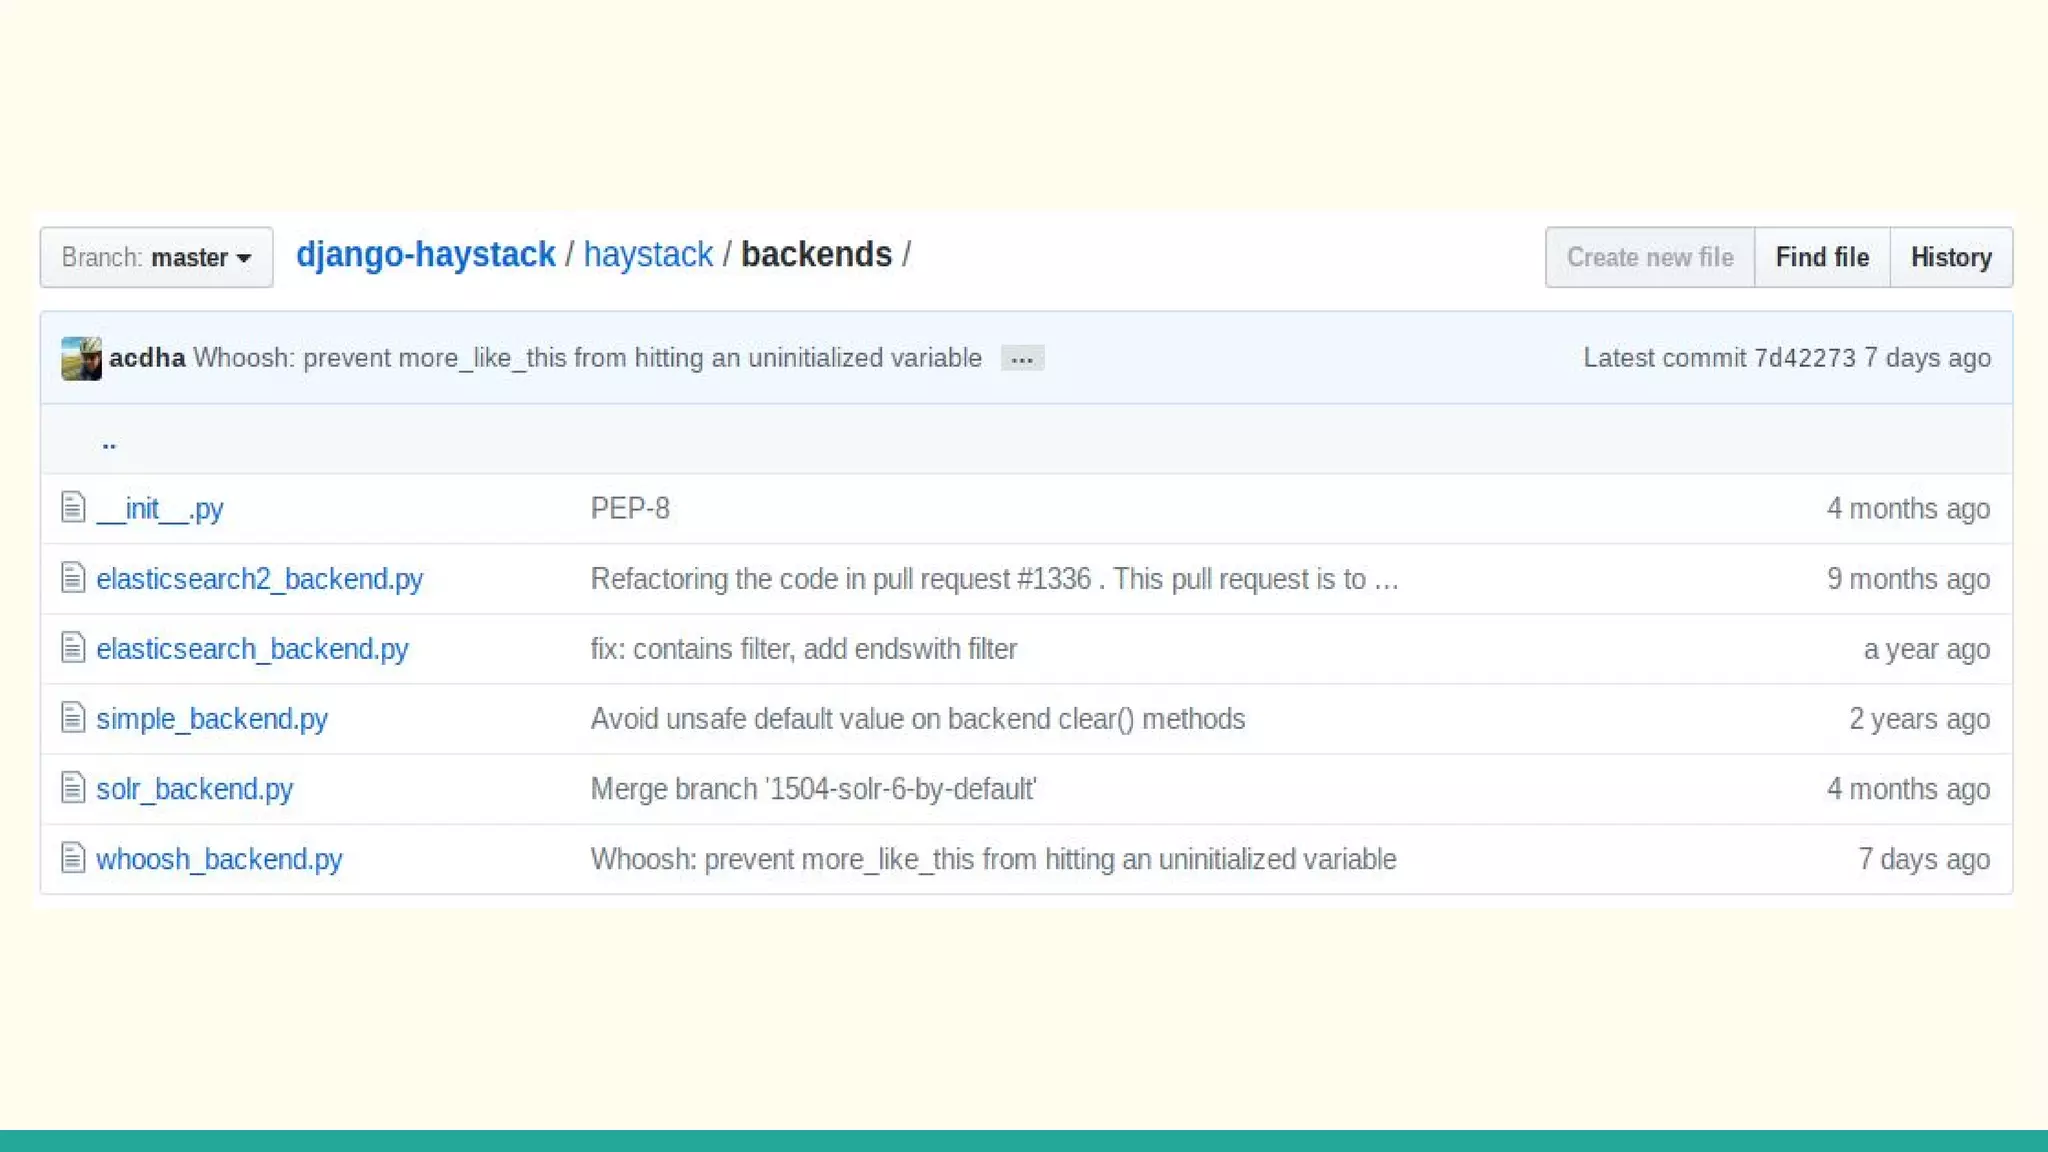The height and width of the screenshot is (1152, 2048).
Task: Click Create new file button
Action: pyautogui.click(x=1649, y=258)
